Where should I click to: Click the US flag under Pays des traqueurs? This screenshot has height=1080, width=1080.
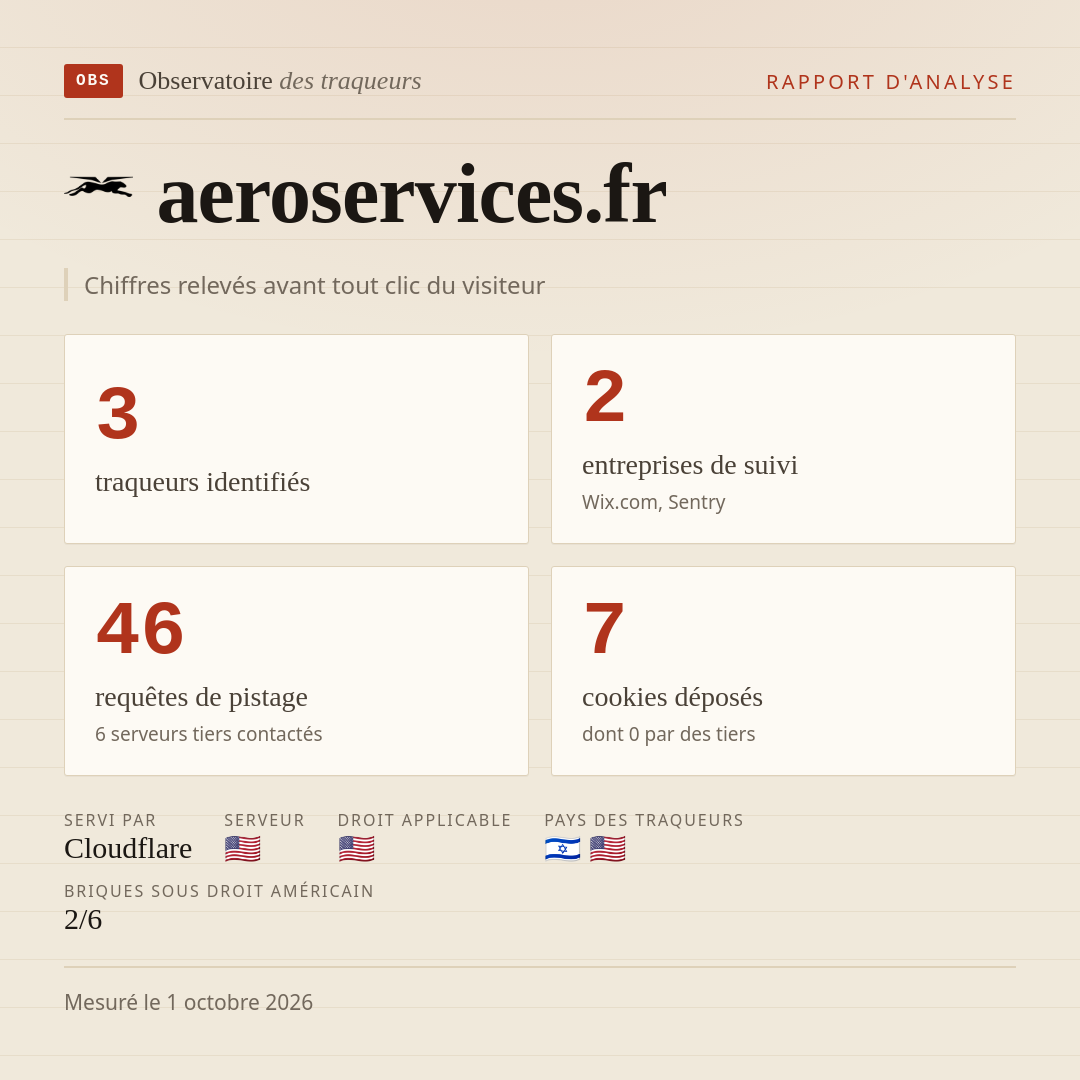pyautogui.click(x=608, y=849)
